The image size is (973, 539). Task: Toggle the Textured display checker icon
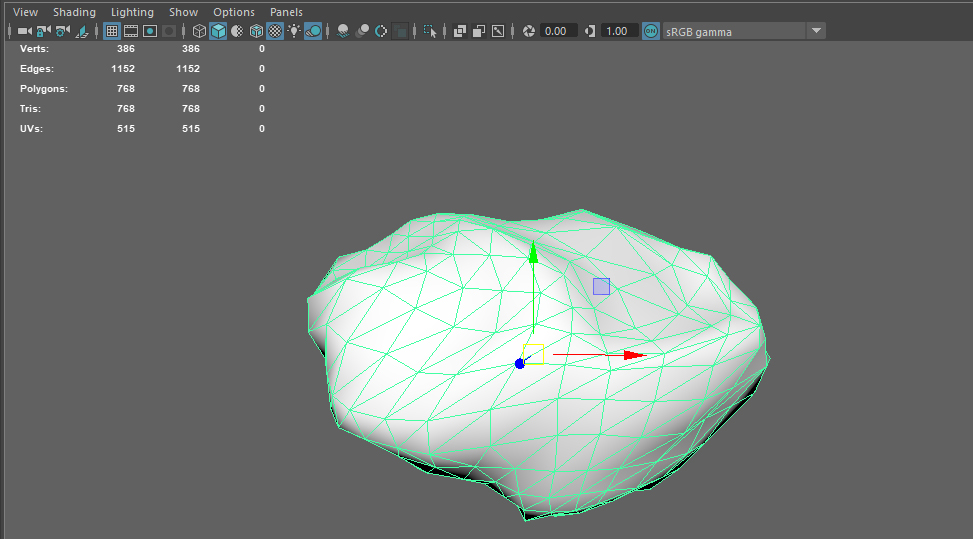[274, 31]
